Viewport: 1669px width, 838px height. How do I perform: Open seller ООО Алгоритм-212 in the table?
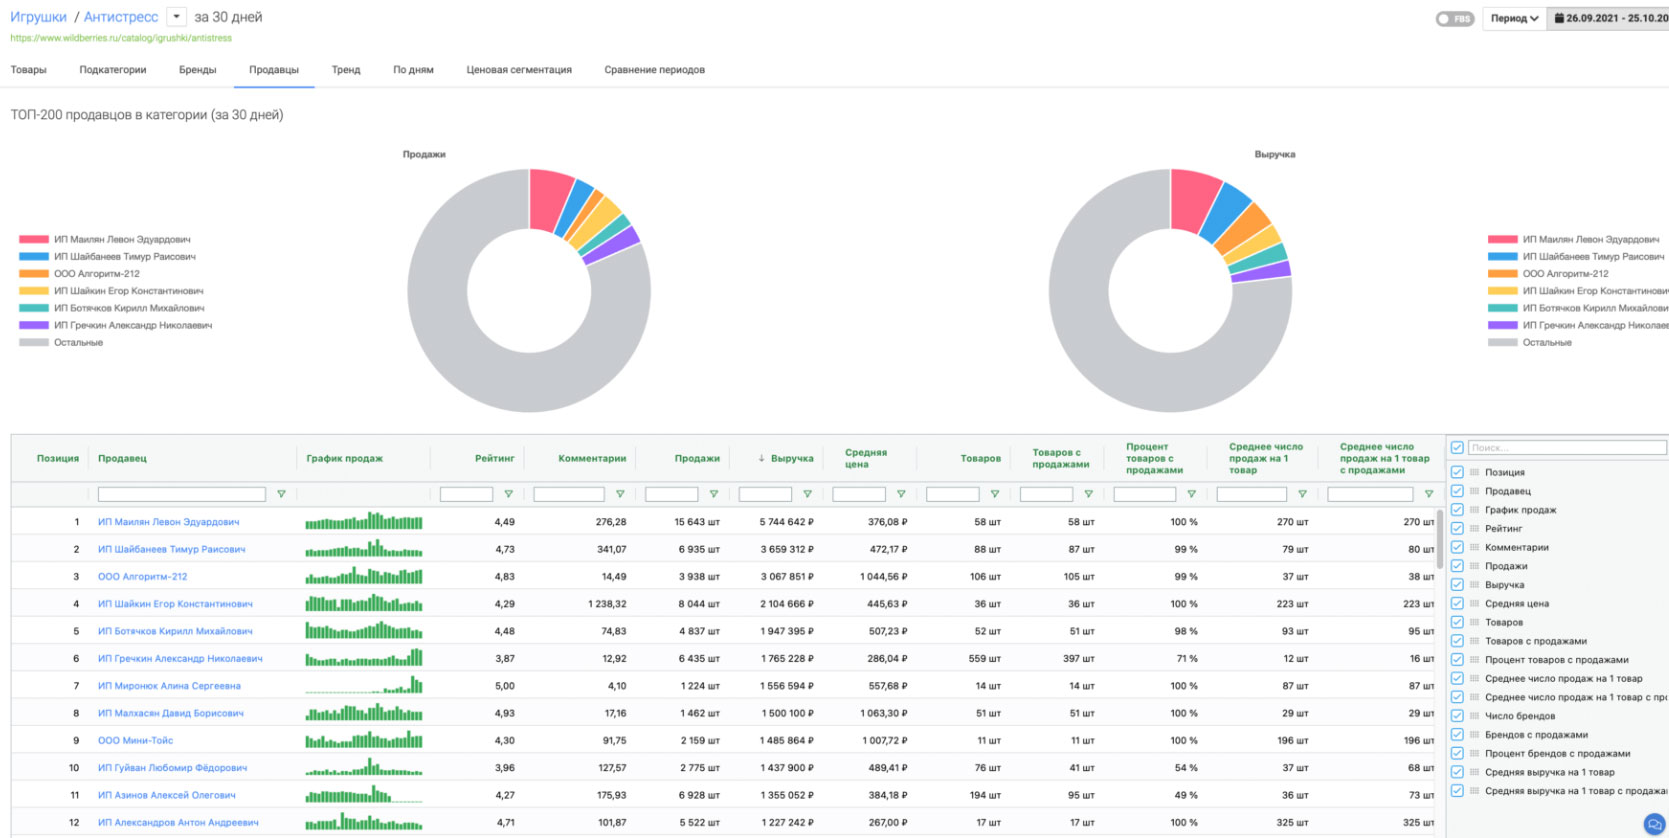pyautogui.click(x=142, y=577)
